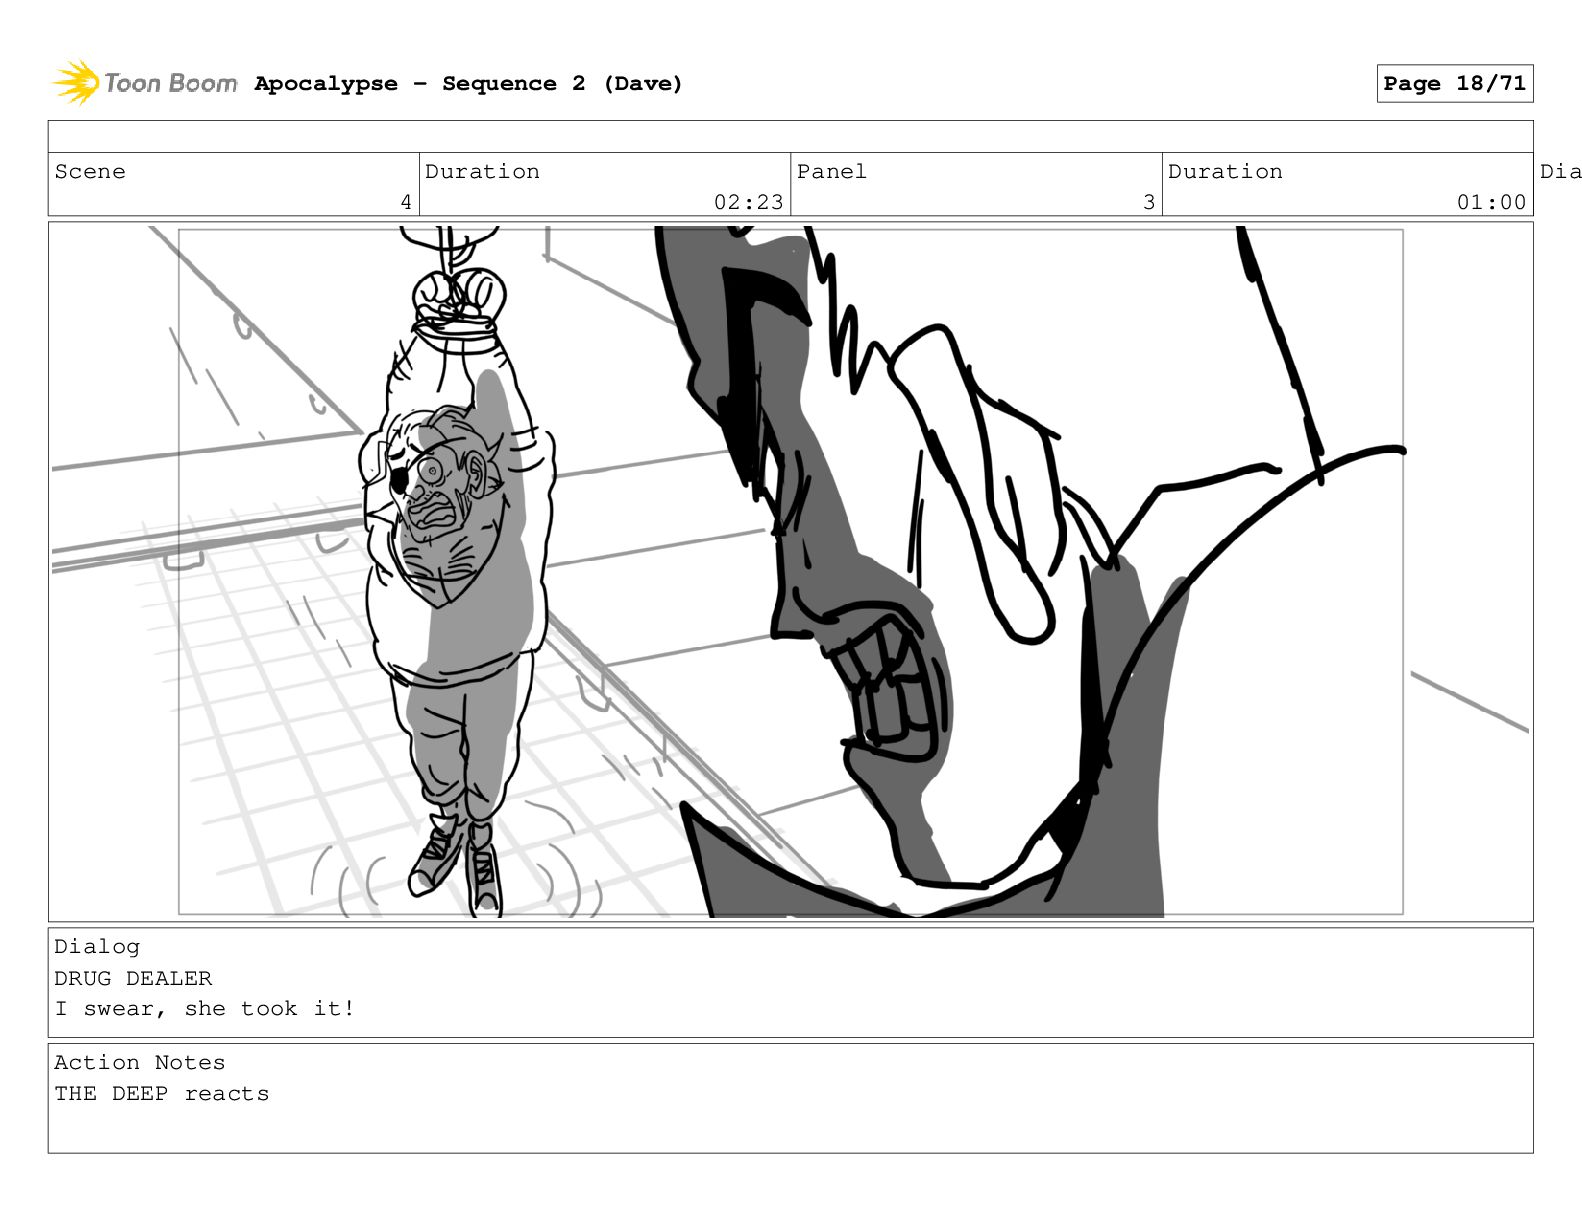Click the dialog line 'I swear, she took it!'
Viewport: 1582px width, 1225px height.
point(205,1009)
